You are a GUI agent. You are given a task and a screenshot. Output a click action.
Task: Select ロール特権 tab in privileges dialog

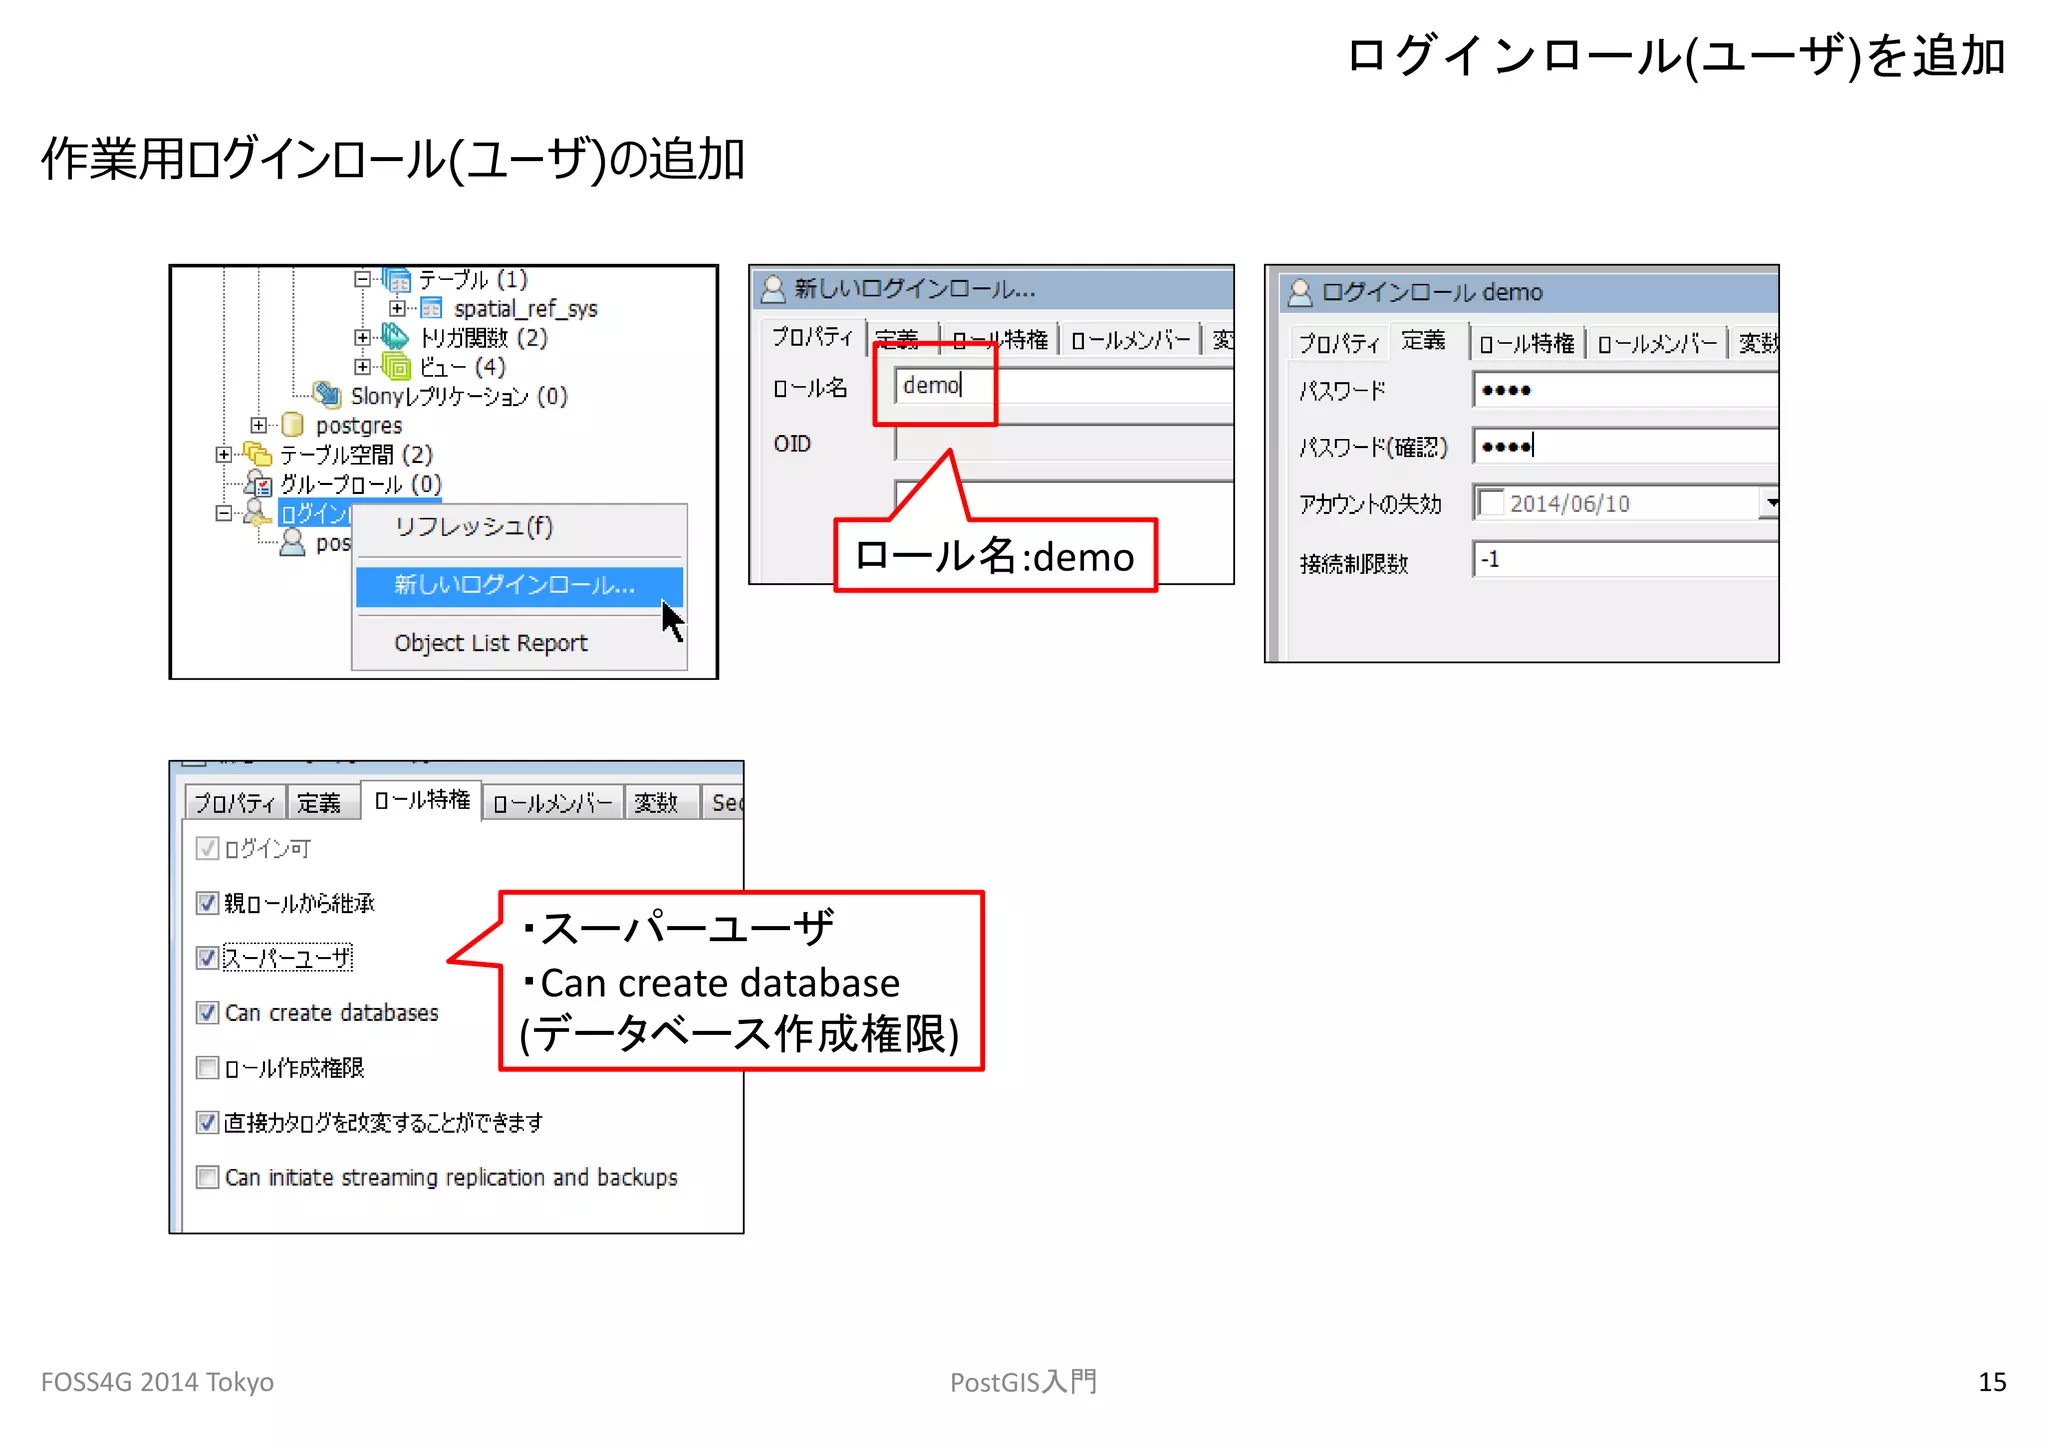(422, 800)
